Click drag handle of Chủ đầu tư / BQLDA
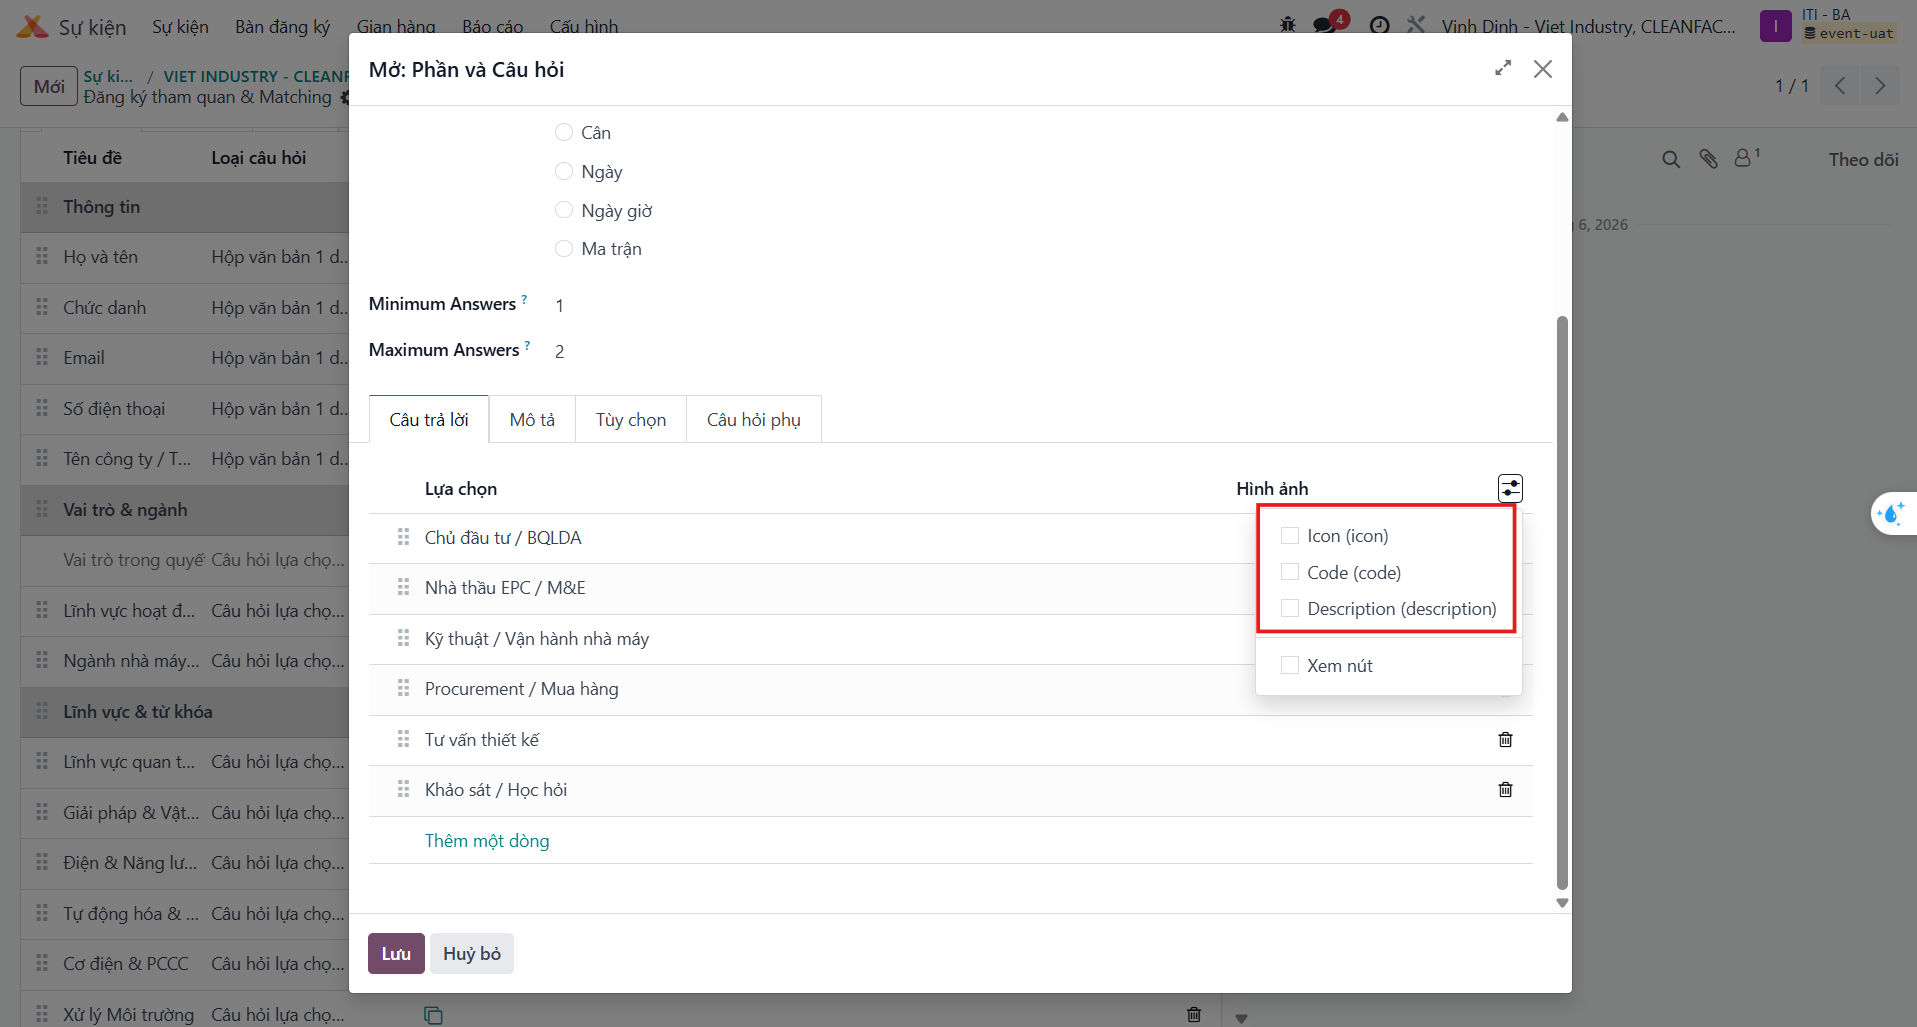 403,537
